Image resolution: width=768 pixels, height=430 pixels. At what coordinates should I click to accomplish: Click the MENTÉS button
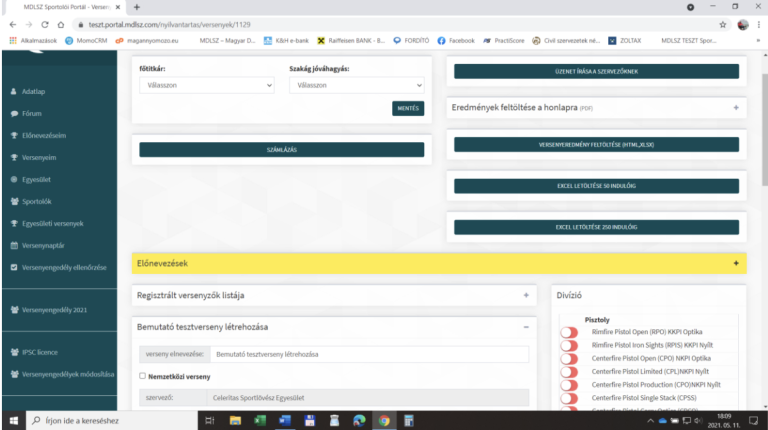[408, 108]
